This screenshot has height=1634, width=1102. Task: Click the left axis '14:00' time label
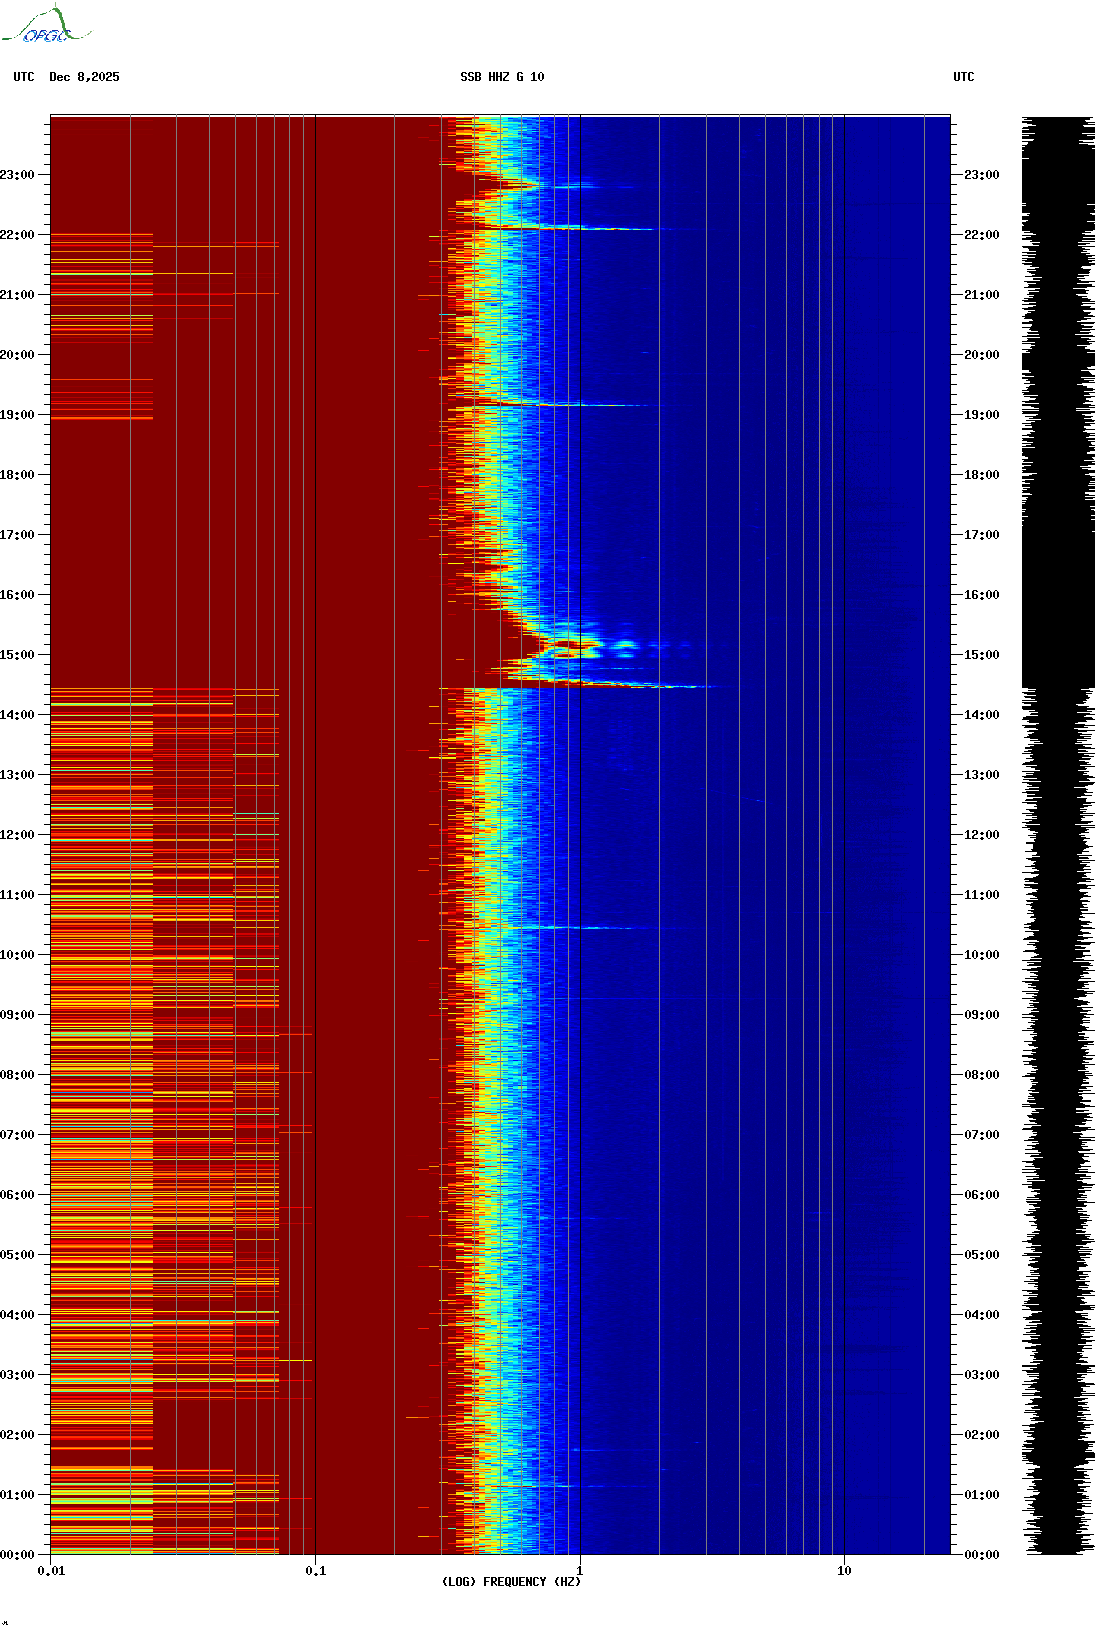pyautogui.click(x=17, y=715)
